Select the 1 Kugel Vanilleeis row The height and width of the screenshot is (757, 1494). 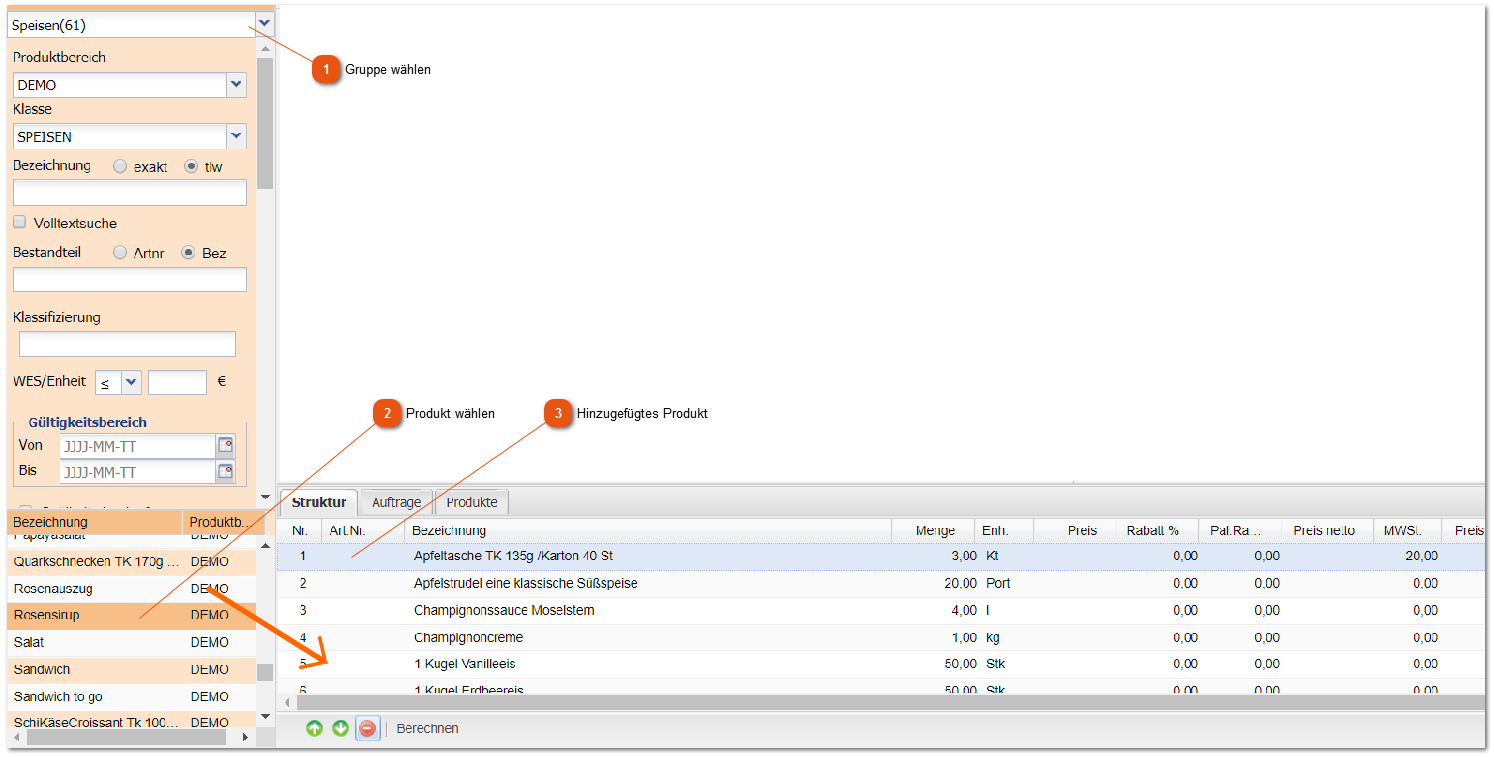coord(880,664)
